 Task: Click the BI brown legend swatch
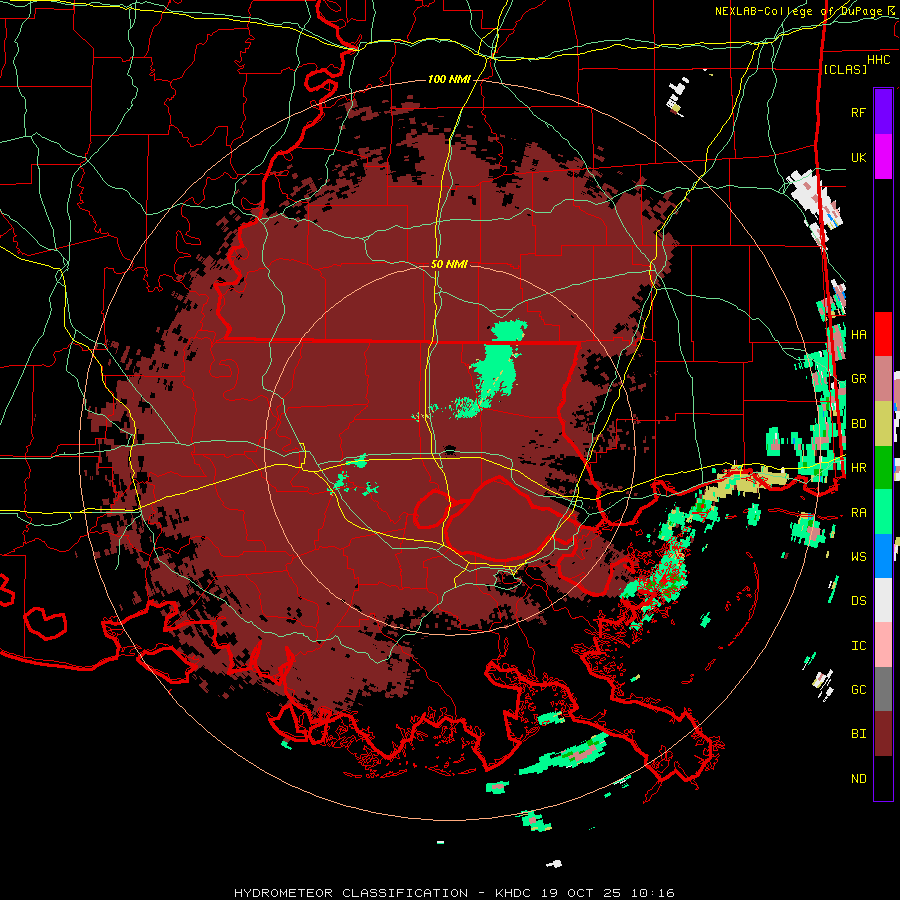883,734
